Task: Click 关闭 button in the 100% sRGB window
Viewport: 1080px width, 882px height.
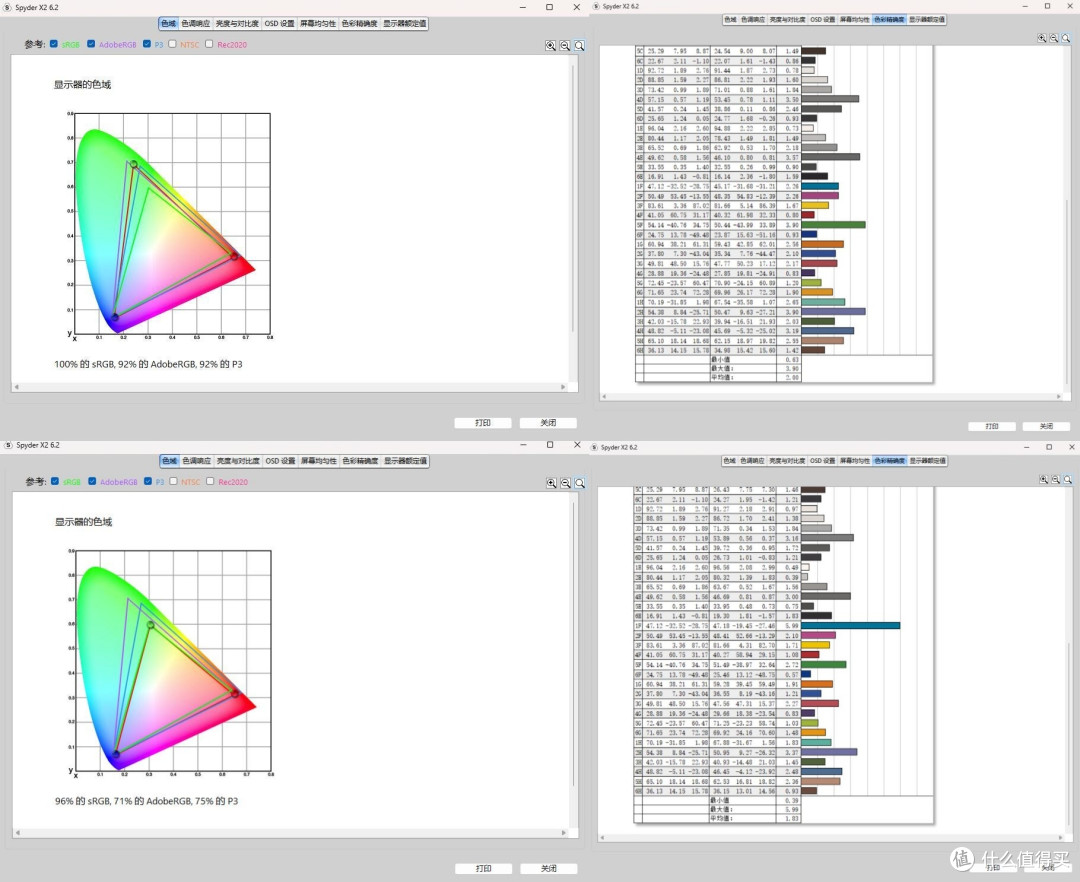Action: click(548, 423)
